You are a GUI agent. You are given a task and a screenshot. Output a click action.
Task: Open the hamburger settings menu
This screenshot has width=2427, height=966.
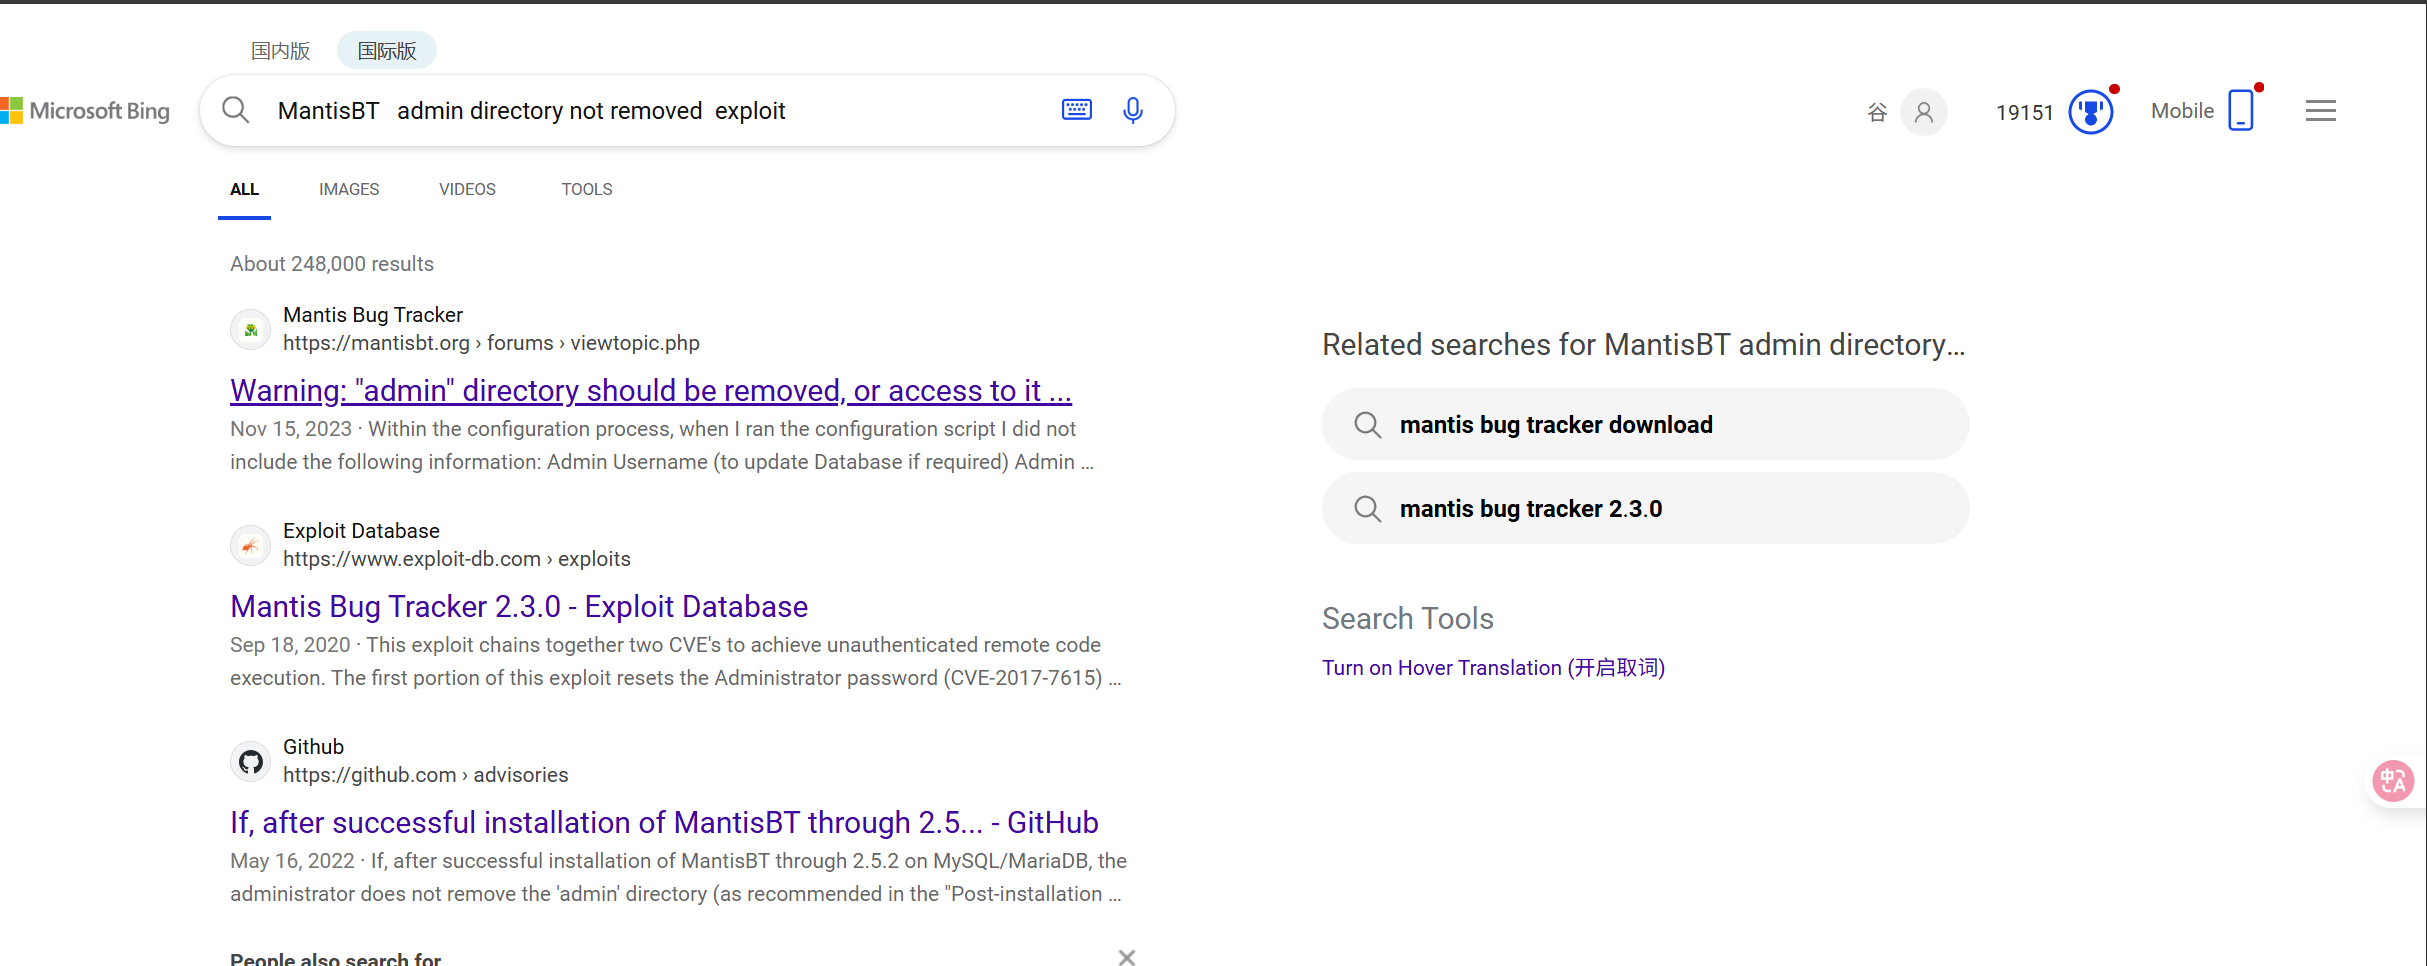[2321, 111]
